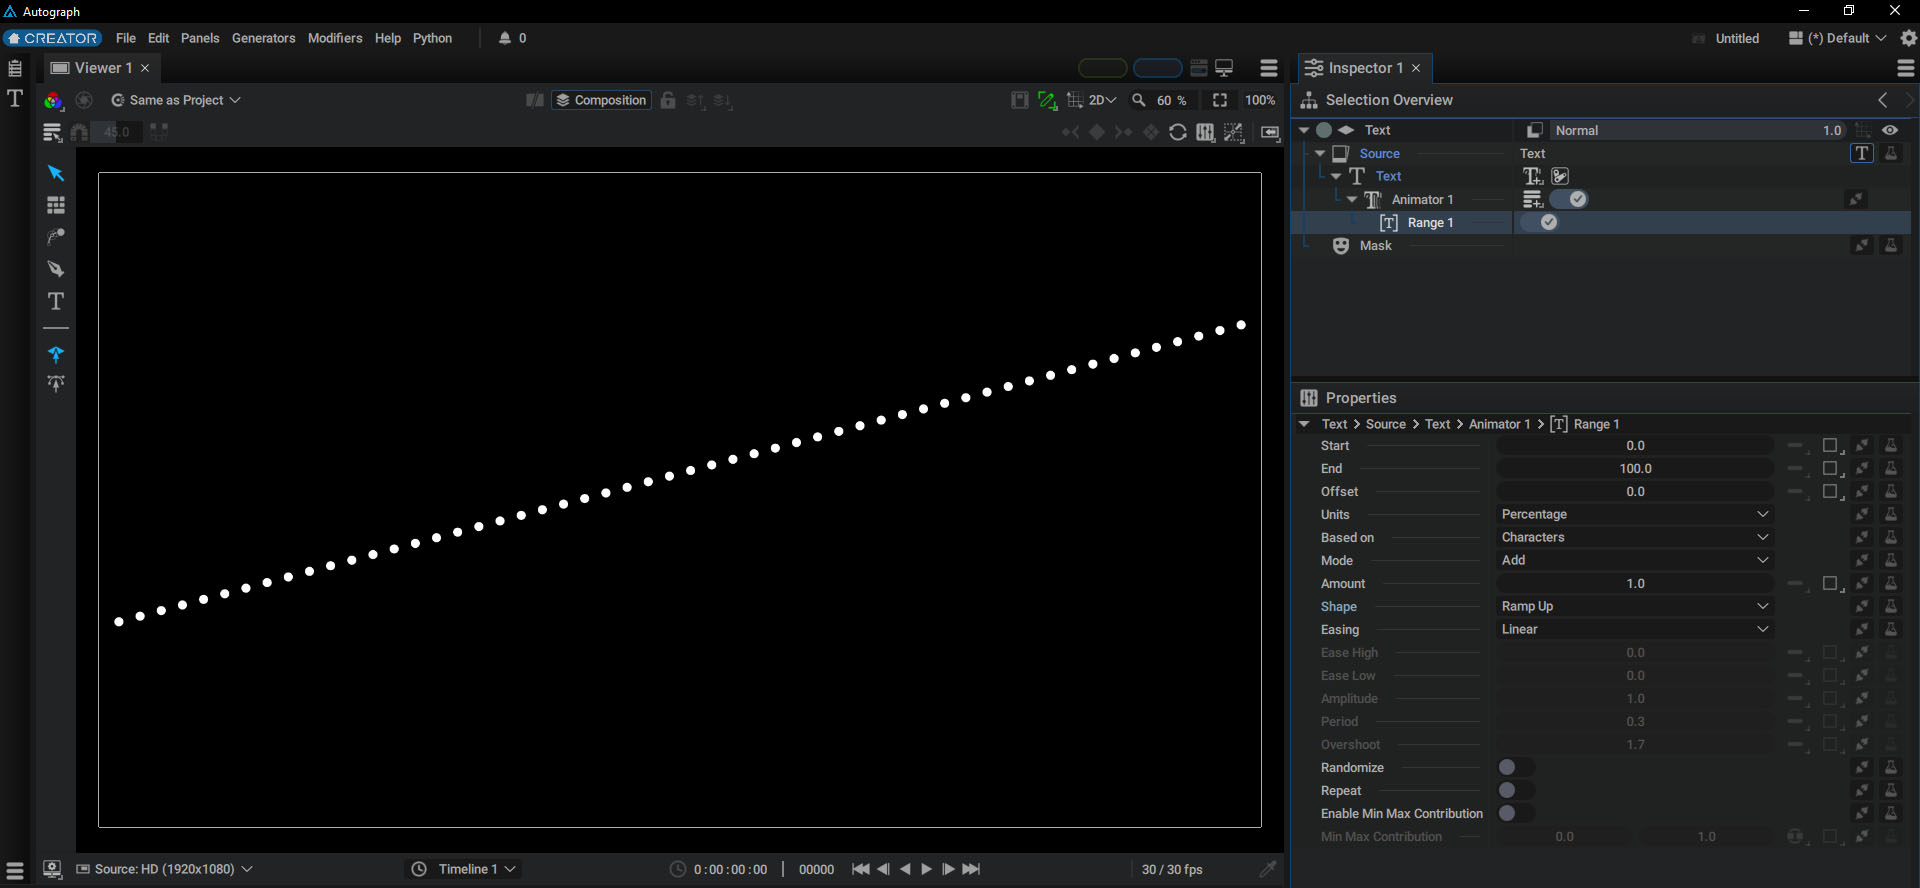Play timeline in reverse

[x=905, y=869]
